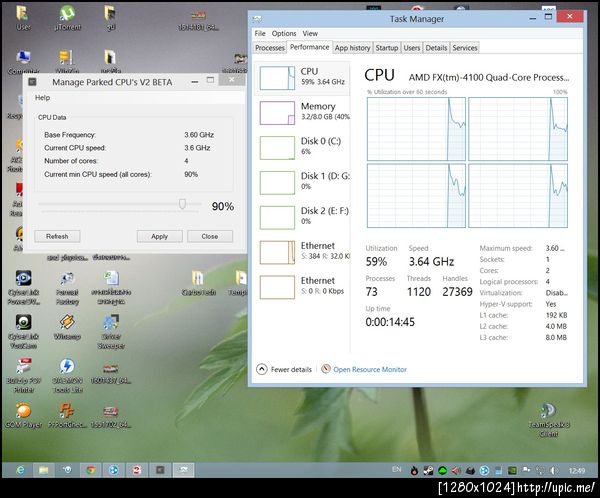Open File menu in Task Manager
Screen dimensions: 600x498
pyautogui.click(x=260, y=34)
